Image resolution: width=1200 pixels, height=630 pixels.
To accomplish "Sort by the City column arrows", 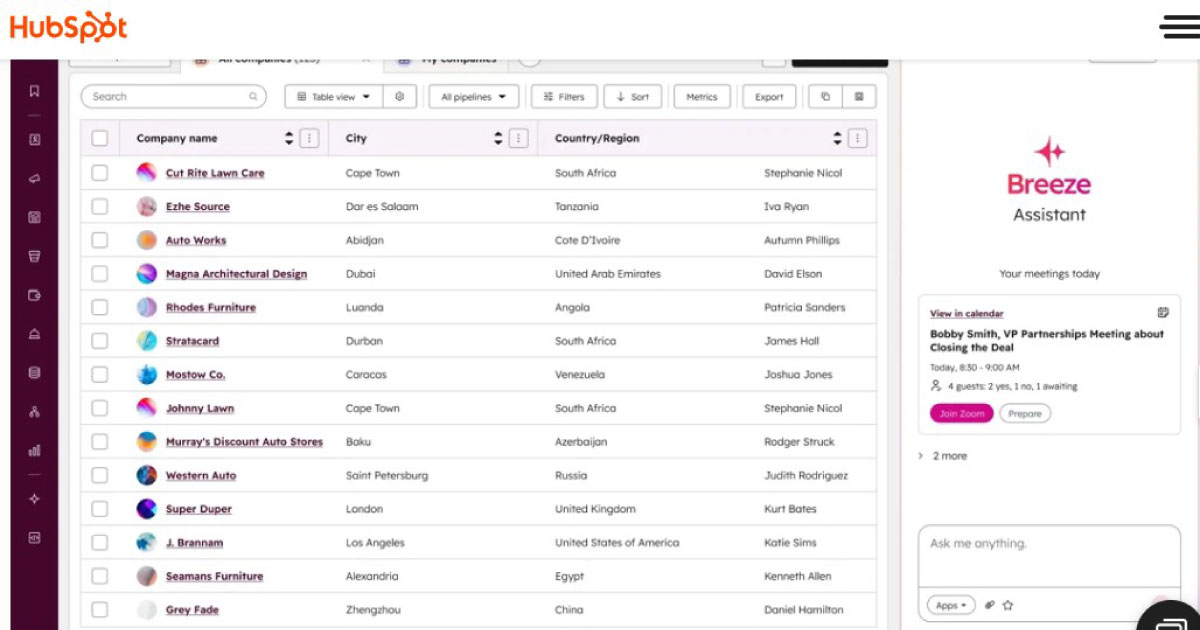I will [x=499, y=139].
